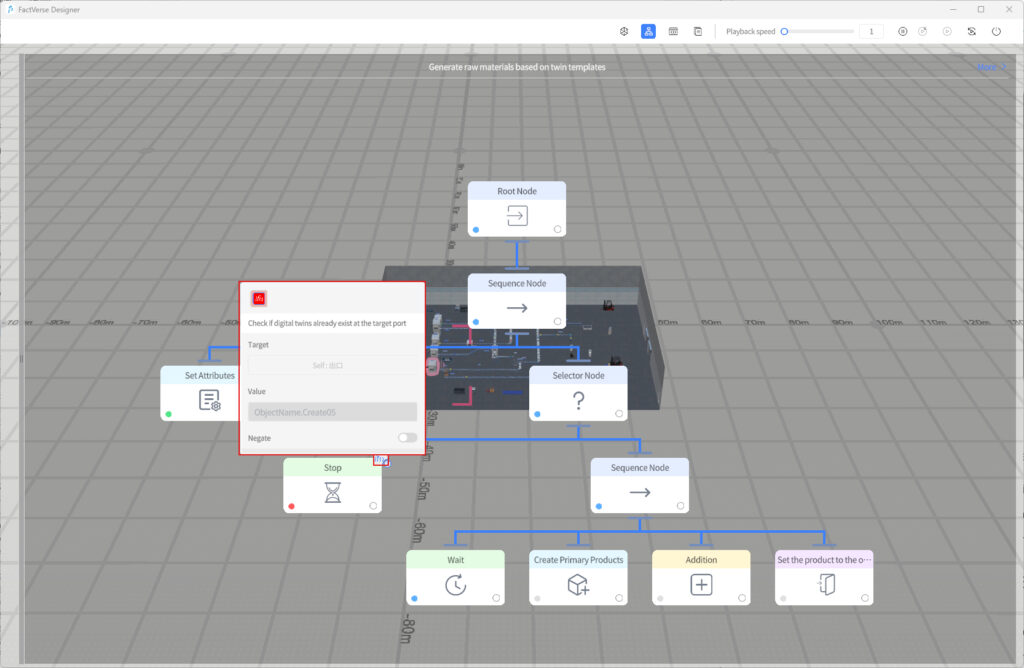Screen dimensions: 1024x668
Task: Select the Set the product node door icon
Action: tap(825, 584)
